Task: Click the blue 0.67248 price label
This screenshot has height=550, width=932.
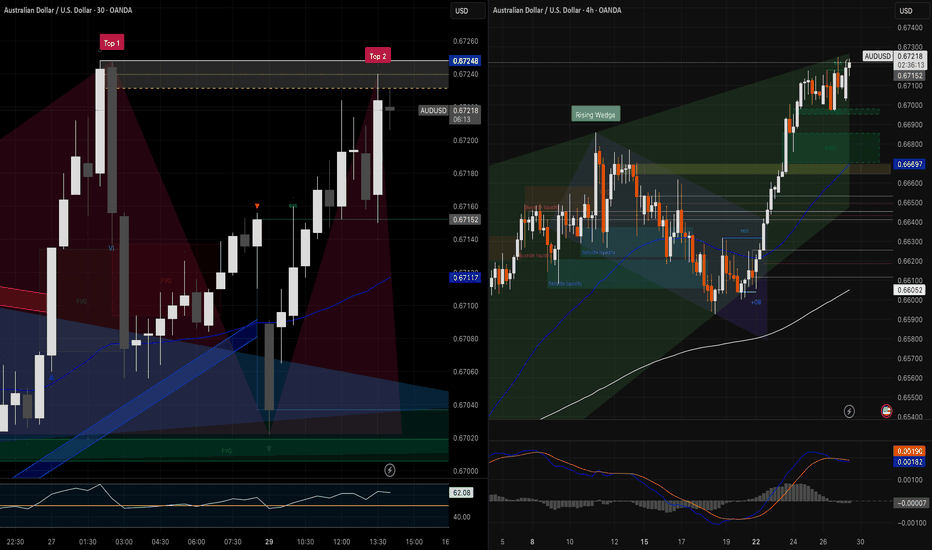Action: (x=466, y=61)
